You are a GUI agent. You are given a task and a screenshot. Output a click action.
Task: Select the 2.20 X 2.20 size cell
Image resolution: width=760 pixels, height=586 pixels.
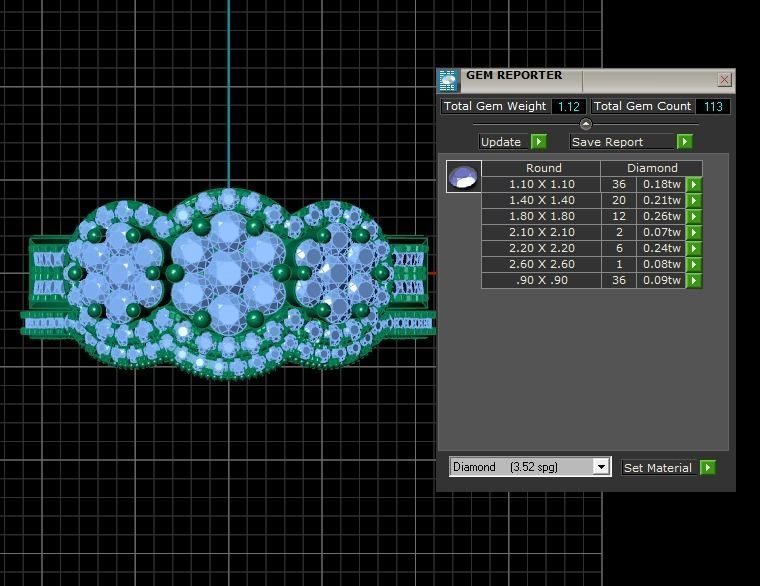pos(541,248)
